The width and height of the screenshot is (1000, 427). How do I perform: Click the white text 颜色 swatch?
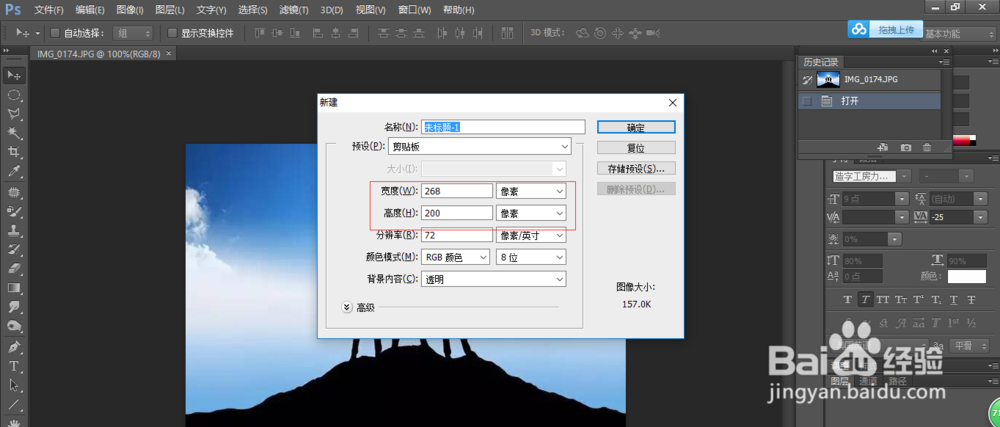[967, 277]
